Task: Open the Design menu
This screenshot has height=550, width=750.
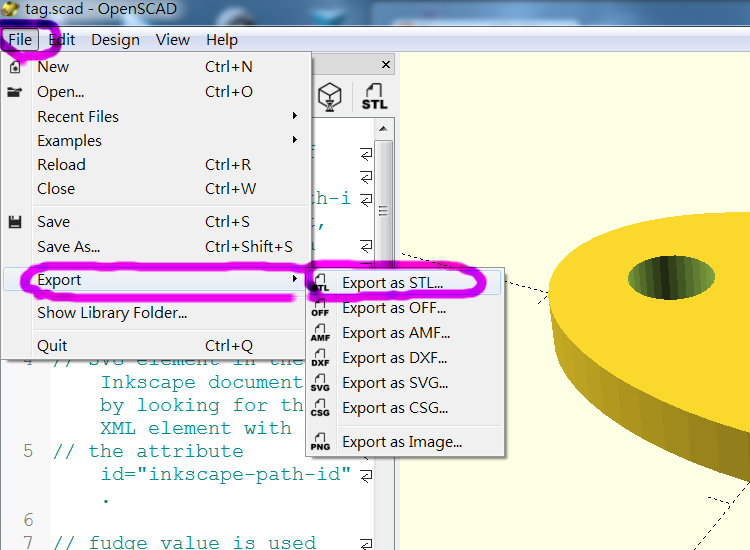Action: (x=115, y=40)
